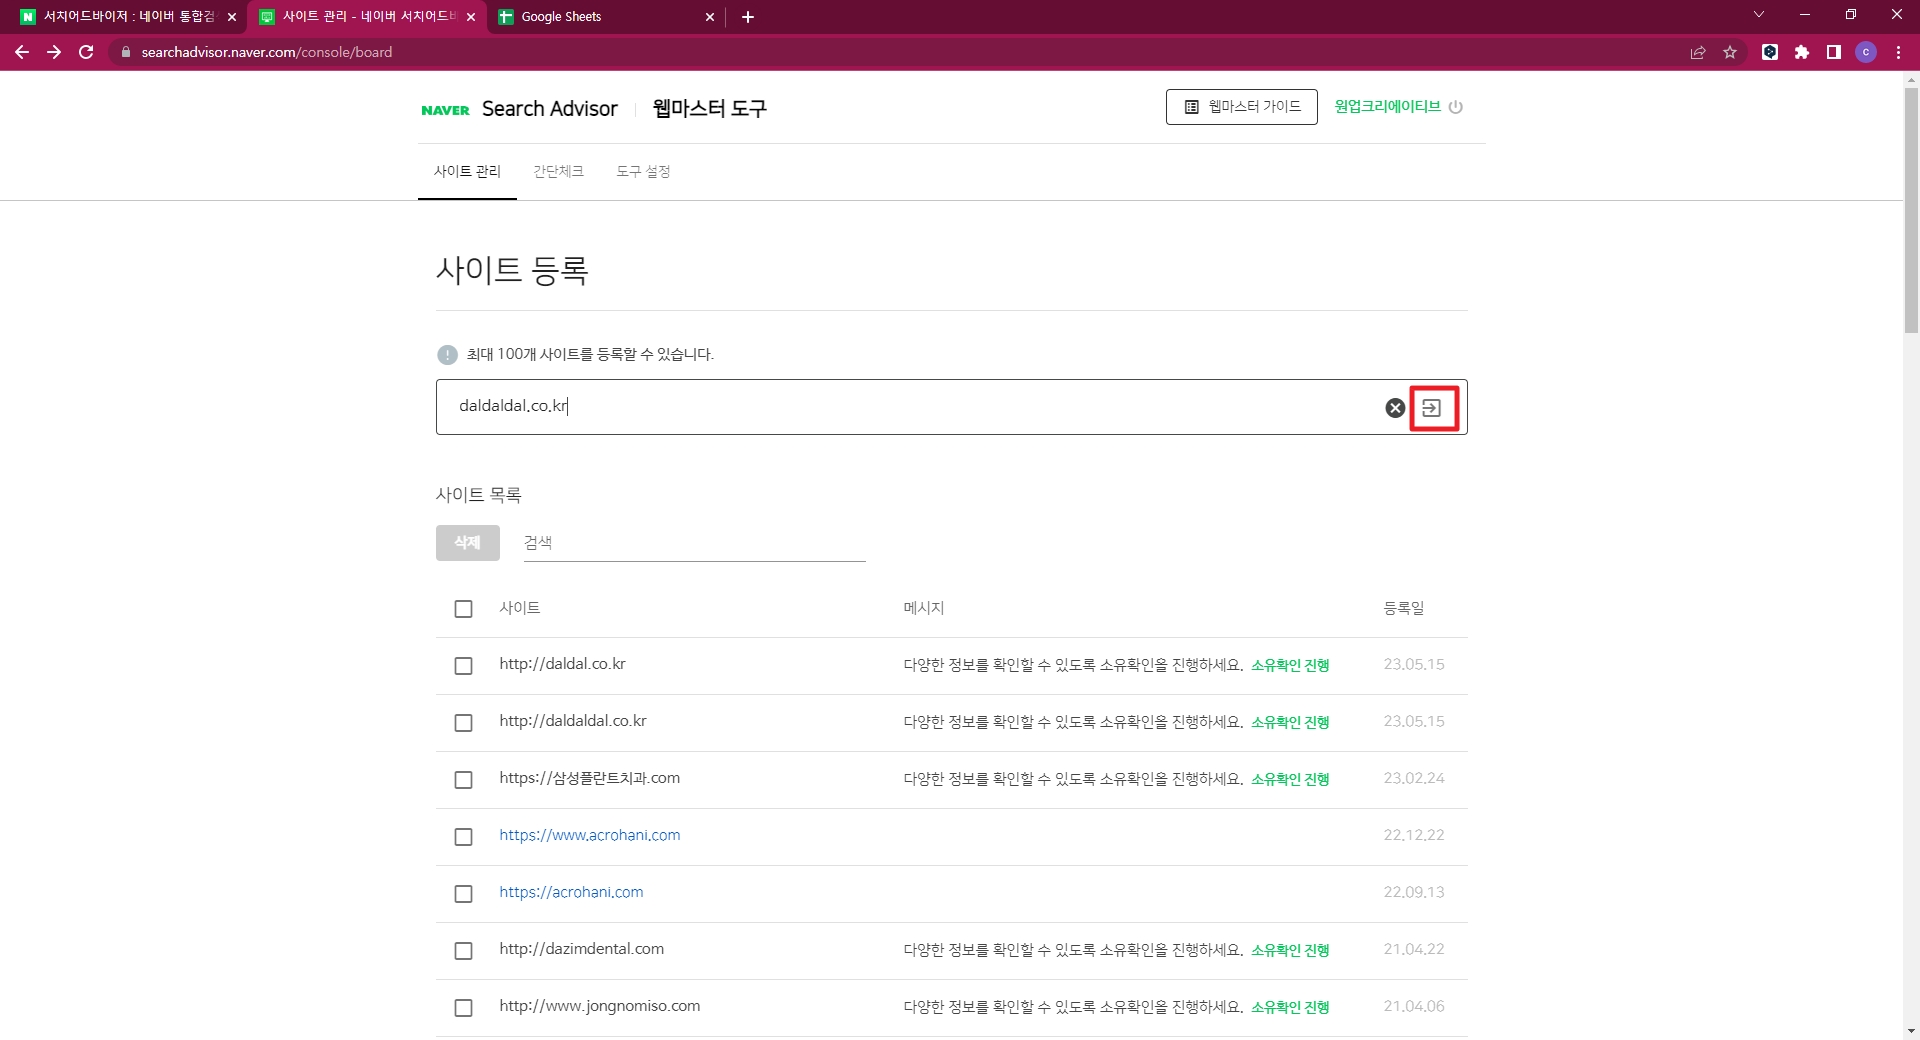Click the vertical page scrollbar thumb

click(1911, 210)
